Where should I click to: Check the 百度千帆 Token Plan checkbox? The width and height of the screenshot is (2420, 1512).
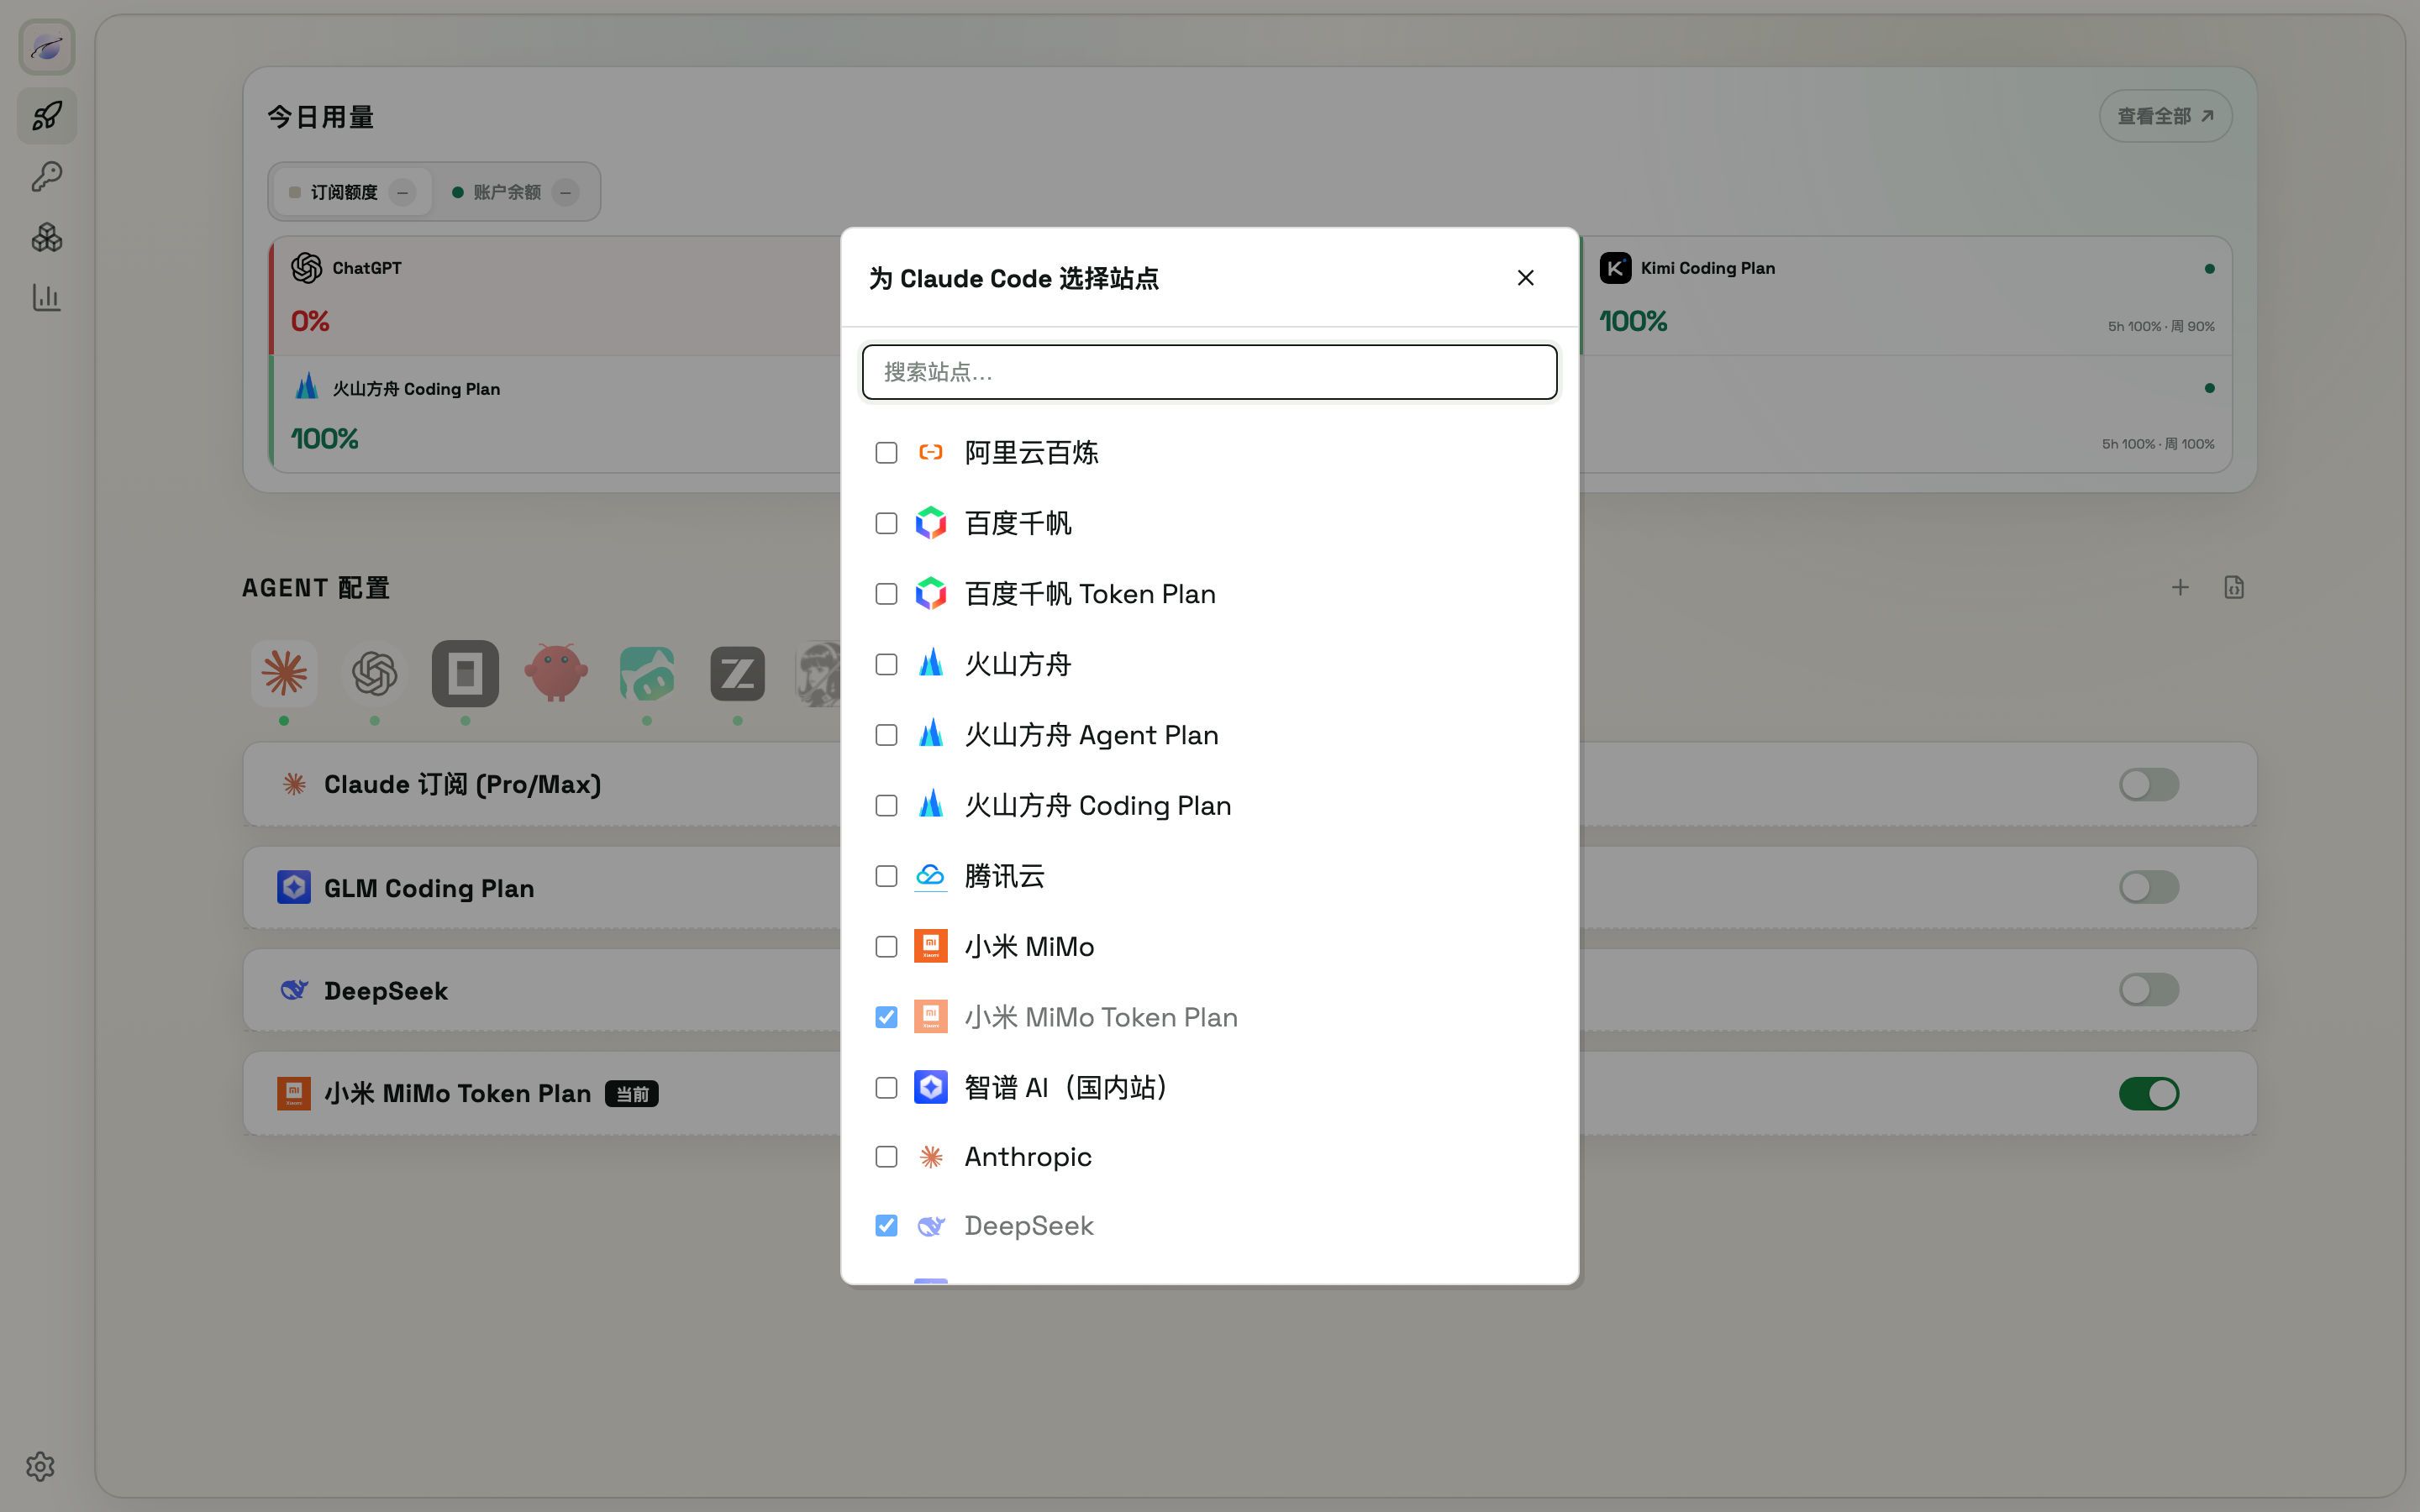pos(886,594)
